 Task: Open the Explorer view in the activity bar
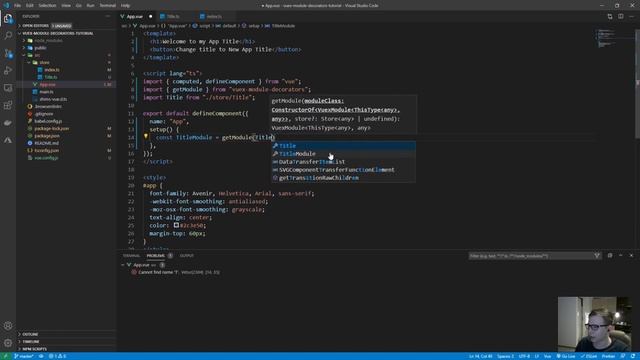[8, 19]
